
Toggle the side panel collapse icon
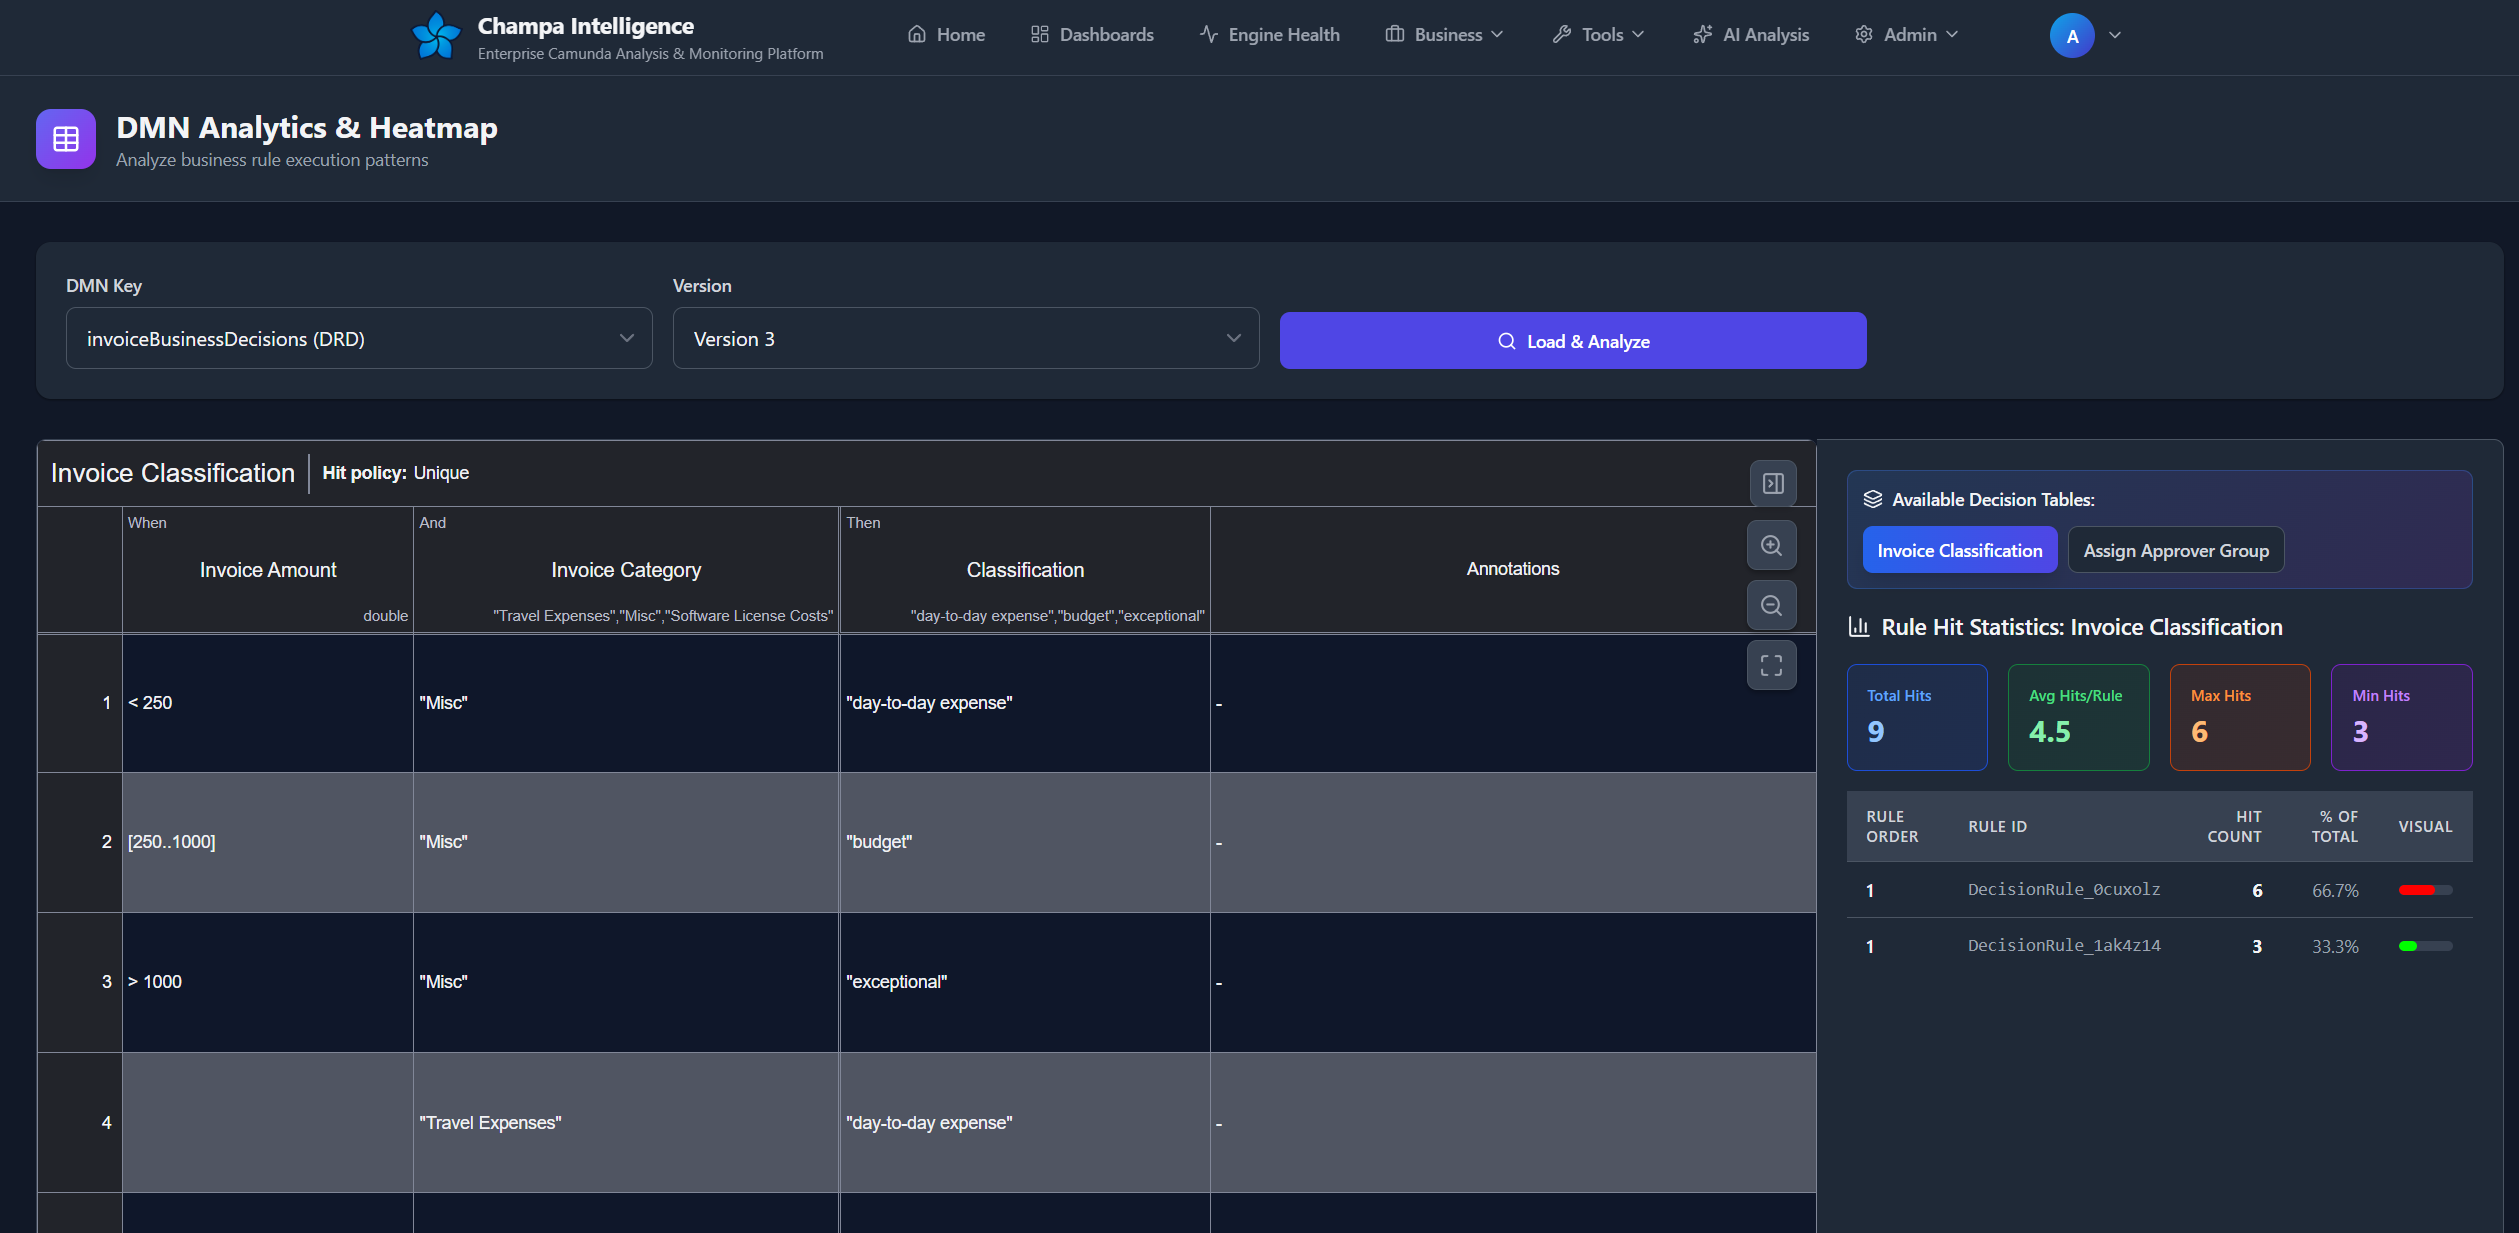[1772, 484]
